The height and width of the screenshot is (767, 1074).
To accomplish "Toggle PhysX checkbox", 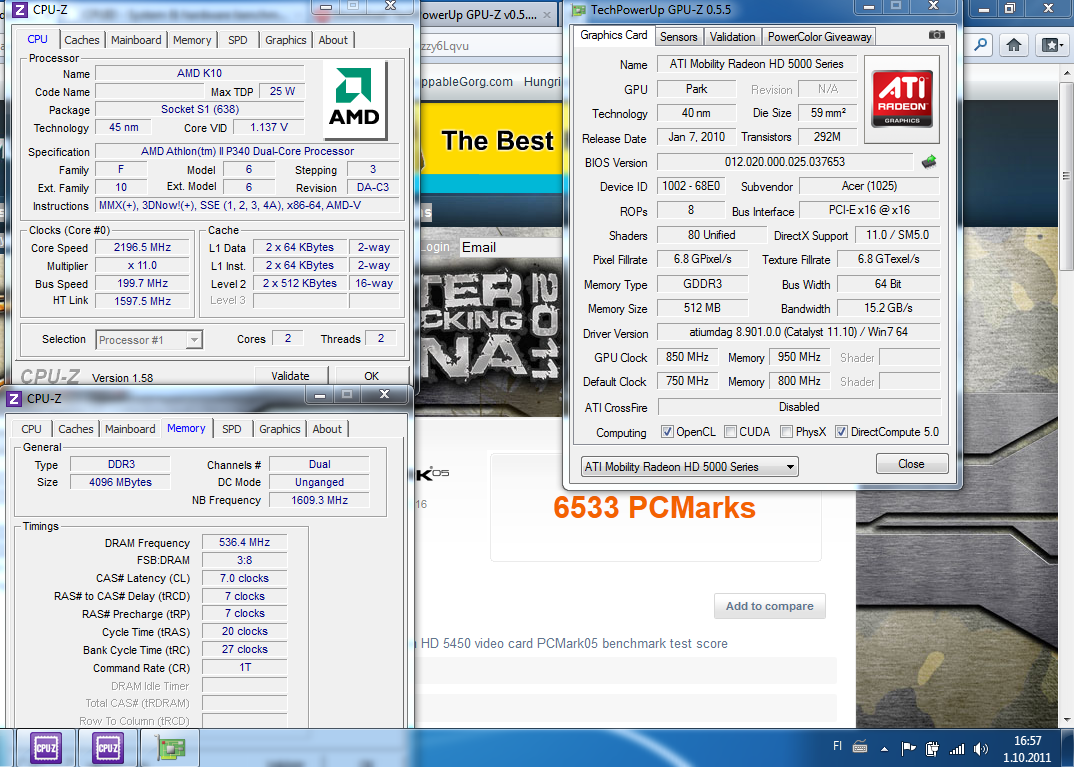I will tap(786, 431).
